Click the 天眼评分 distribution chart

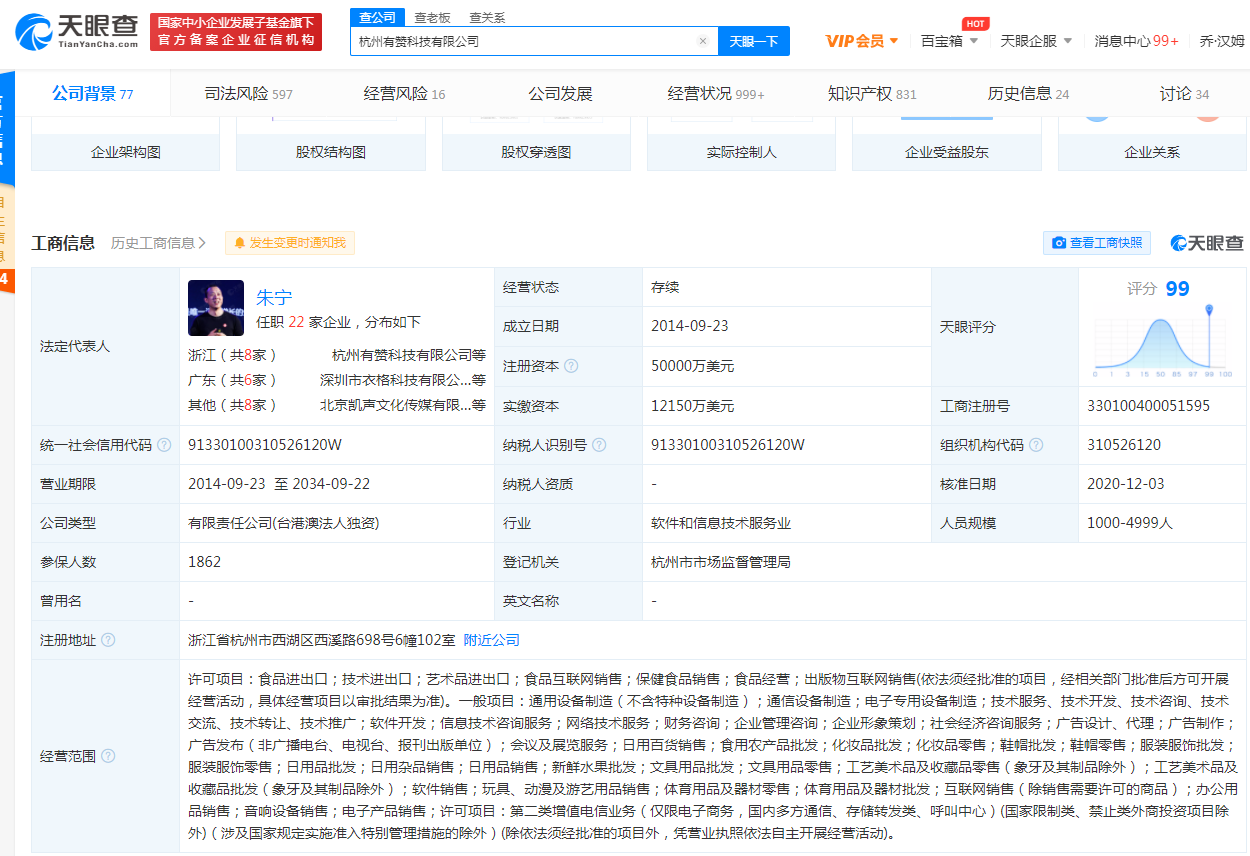pos(1162,342)
